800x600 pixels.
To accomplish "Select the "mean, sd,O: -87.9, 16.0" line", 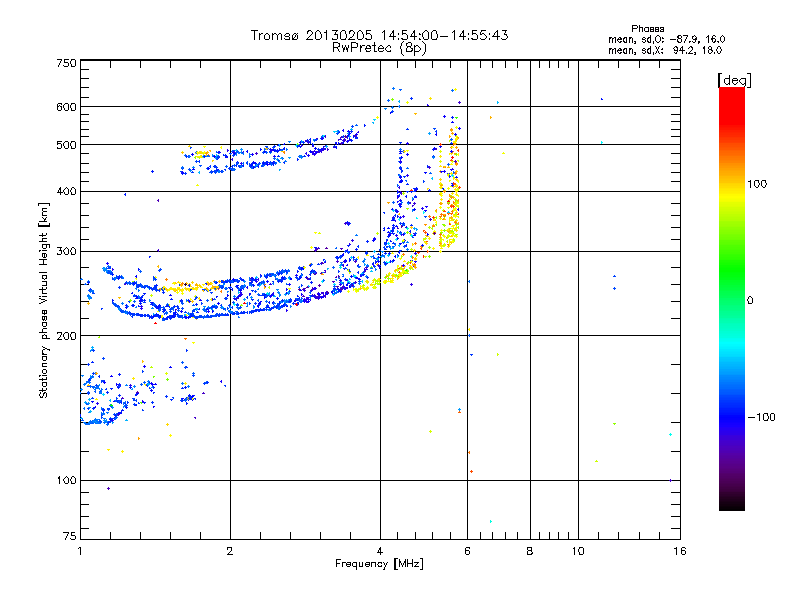I will (666, 39).
